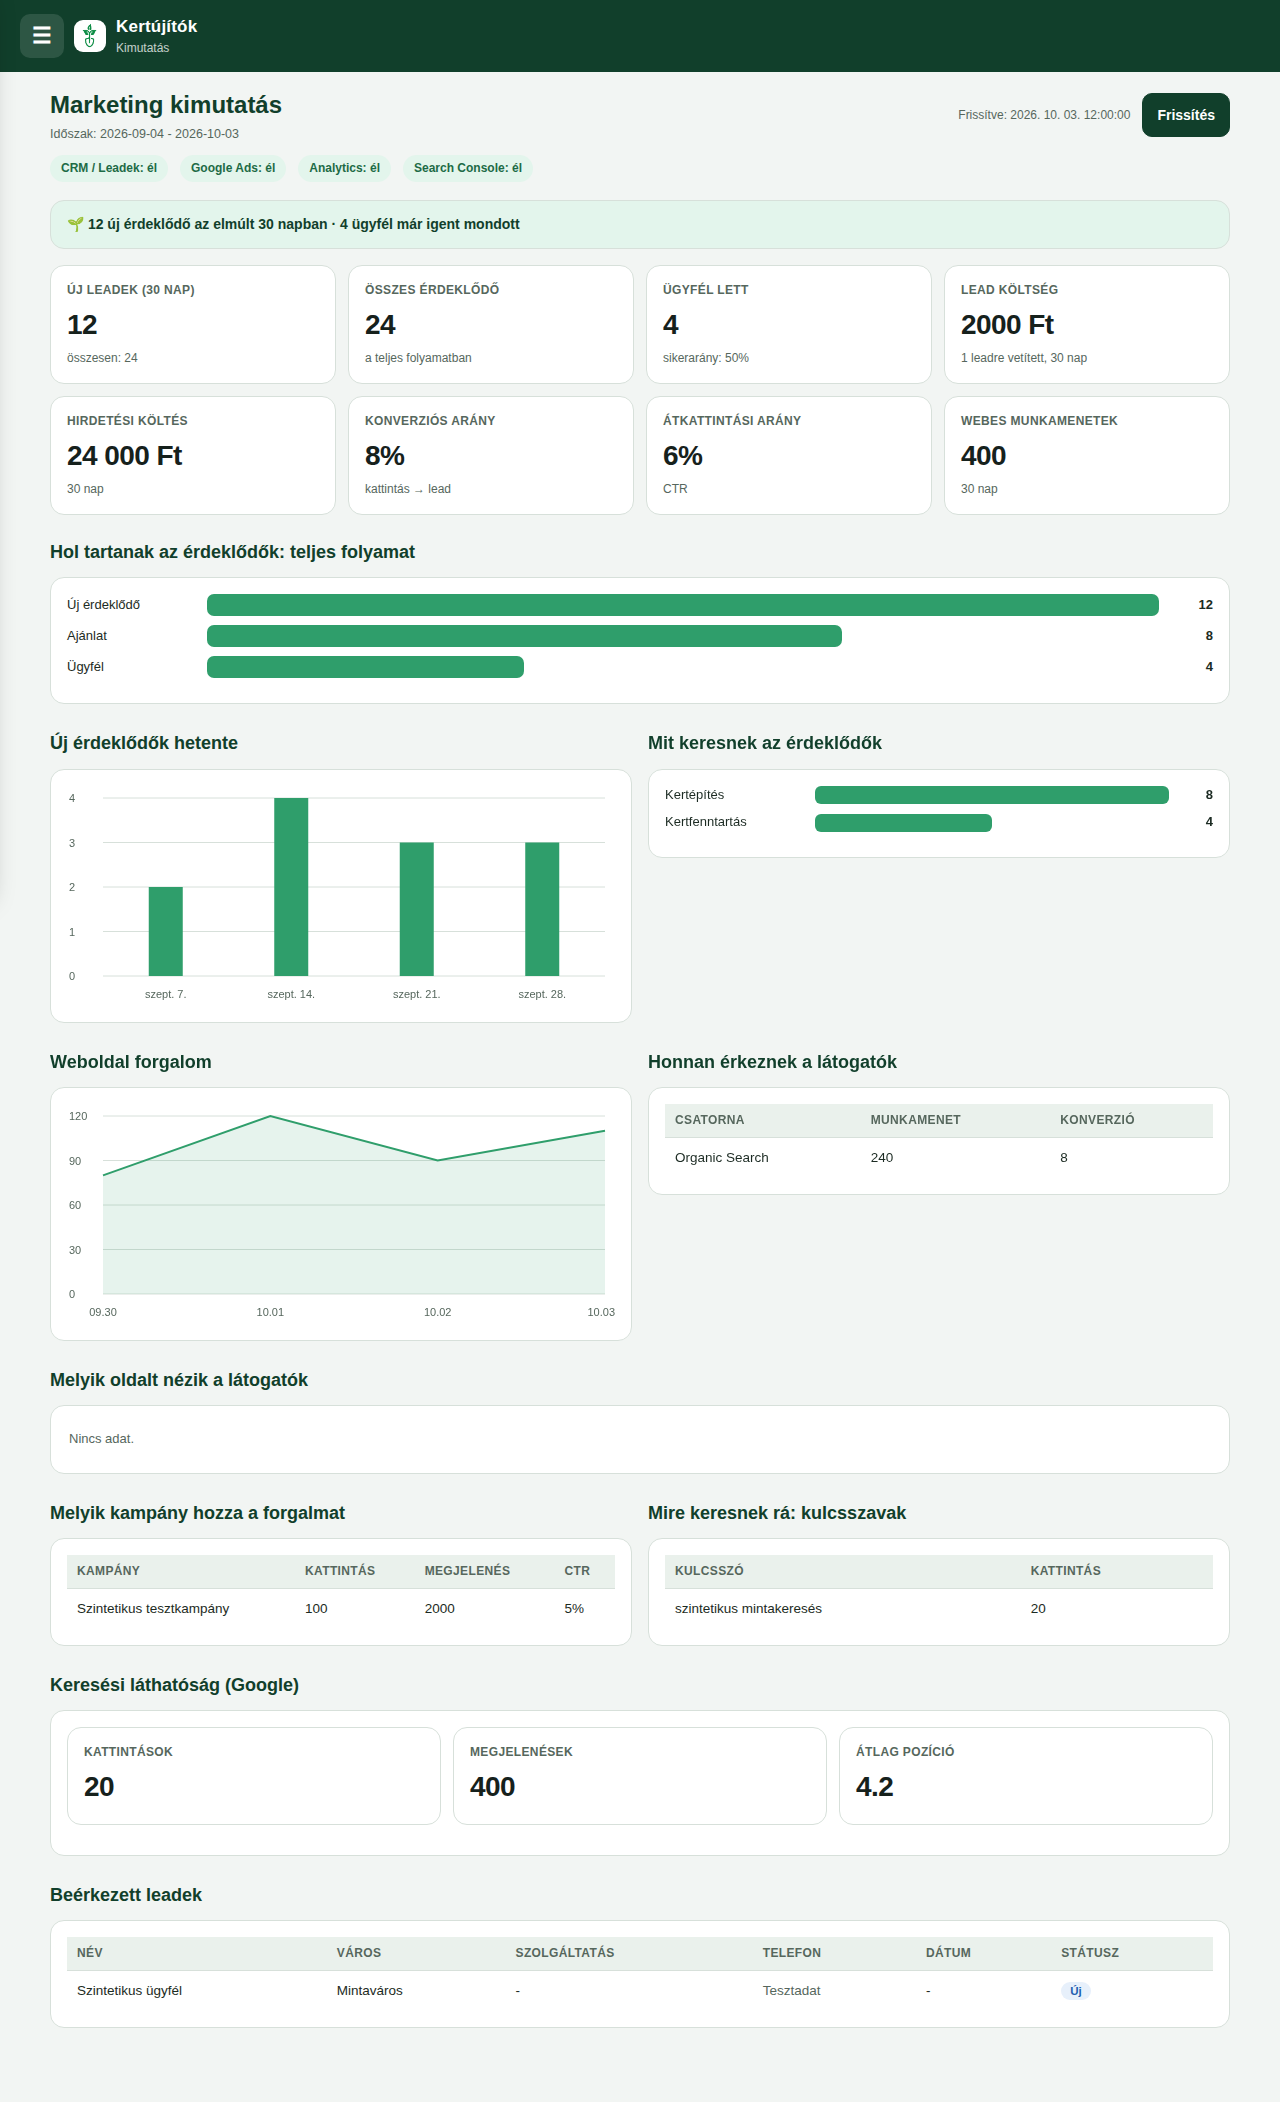This screenshot has width=1280, height=2102.
Task: Click the Ajánlat funnel bar
Action: coord(524,636)
